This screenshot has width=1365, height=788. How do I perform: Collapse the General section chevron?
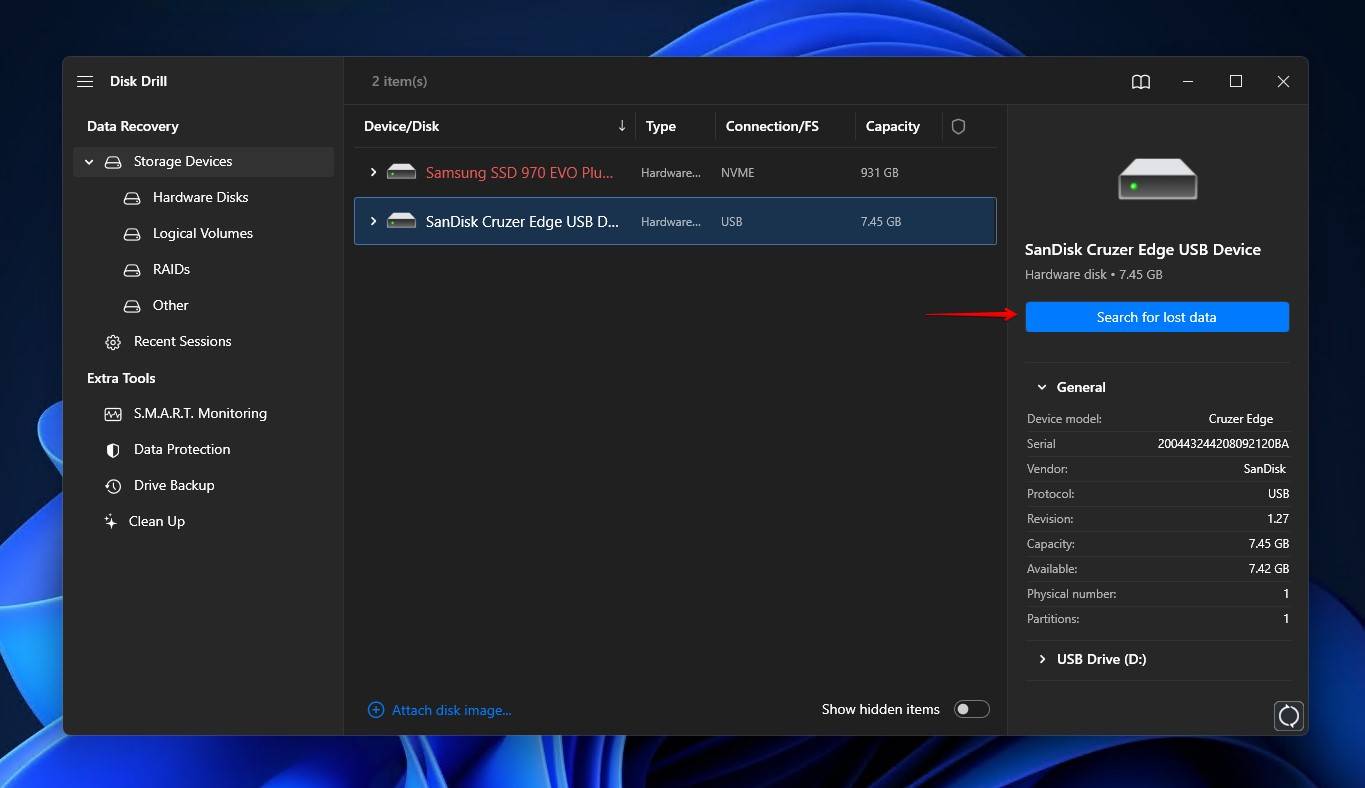coord(1042,388)
